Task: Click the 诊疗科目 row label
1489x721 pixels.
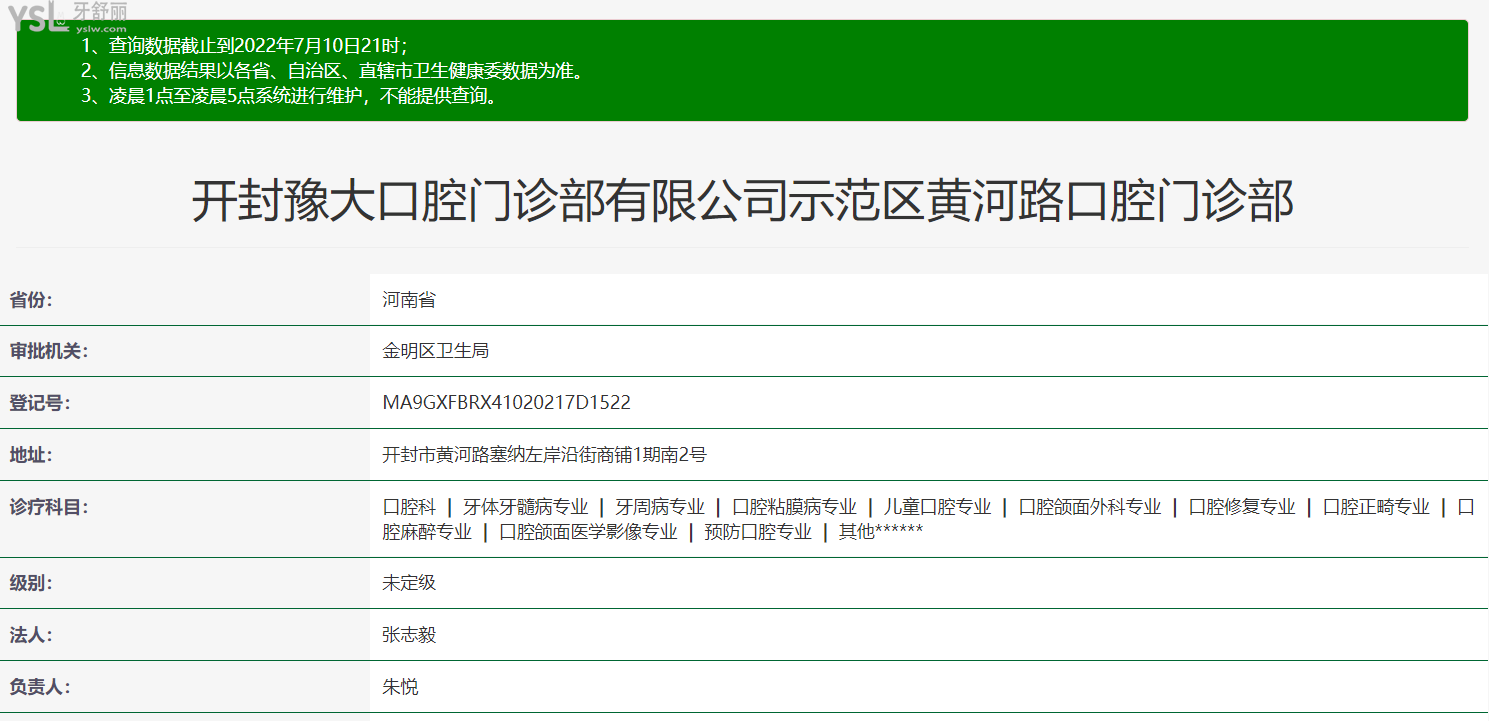Action: point(48,507)
